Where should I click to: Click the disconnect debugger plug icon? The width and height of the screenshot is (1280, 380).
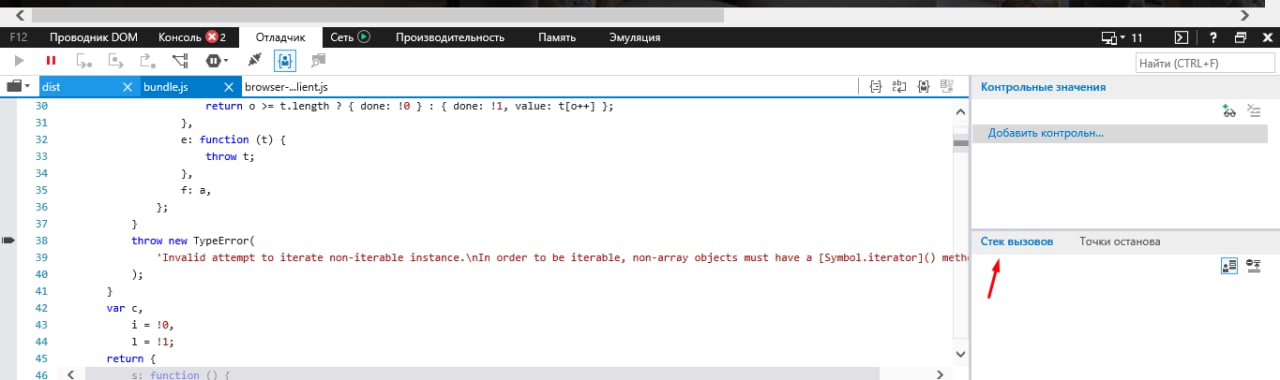coord(254,61)
